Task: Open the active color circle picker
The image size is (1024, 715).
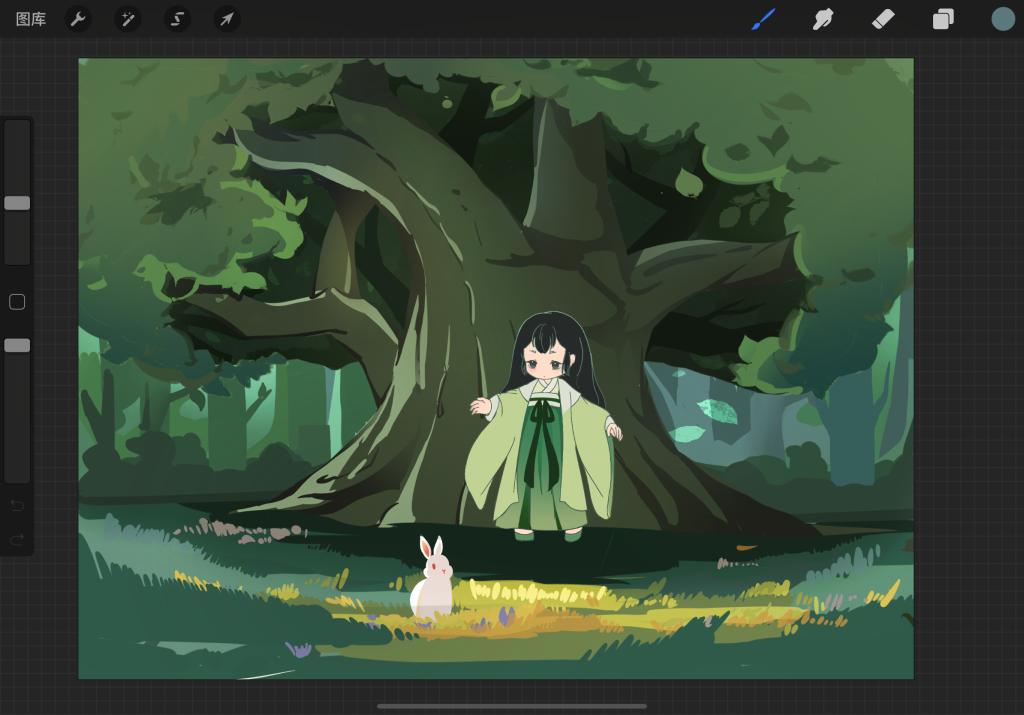Action: click(x=1002, y=19)
